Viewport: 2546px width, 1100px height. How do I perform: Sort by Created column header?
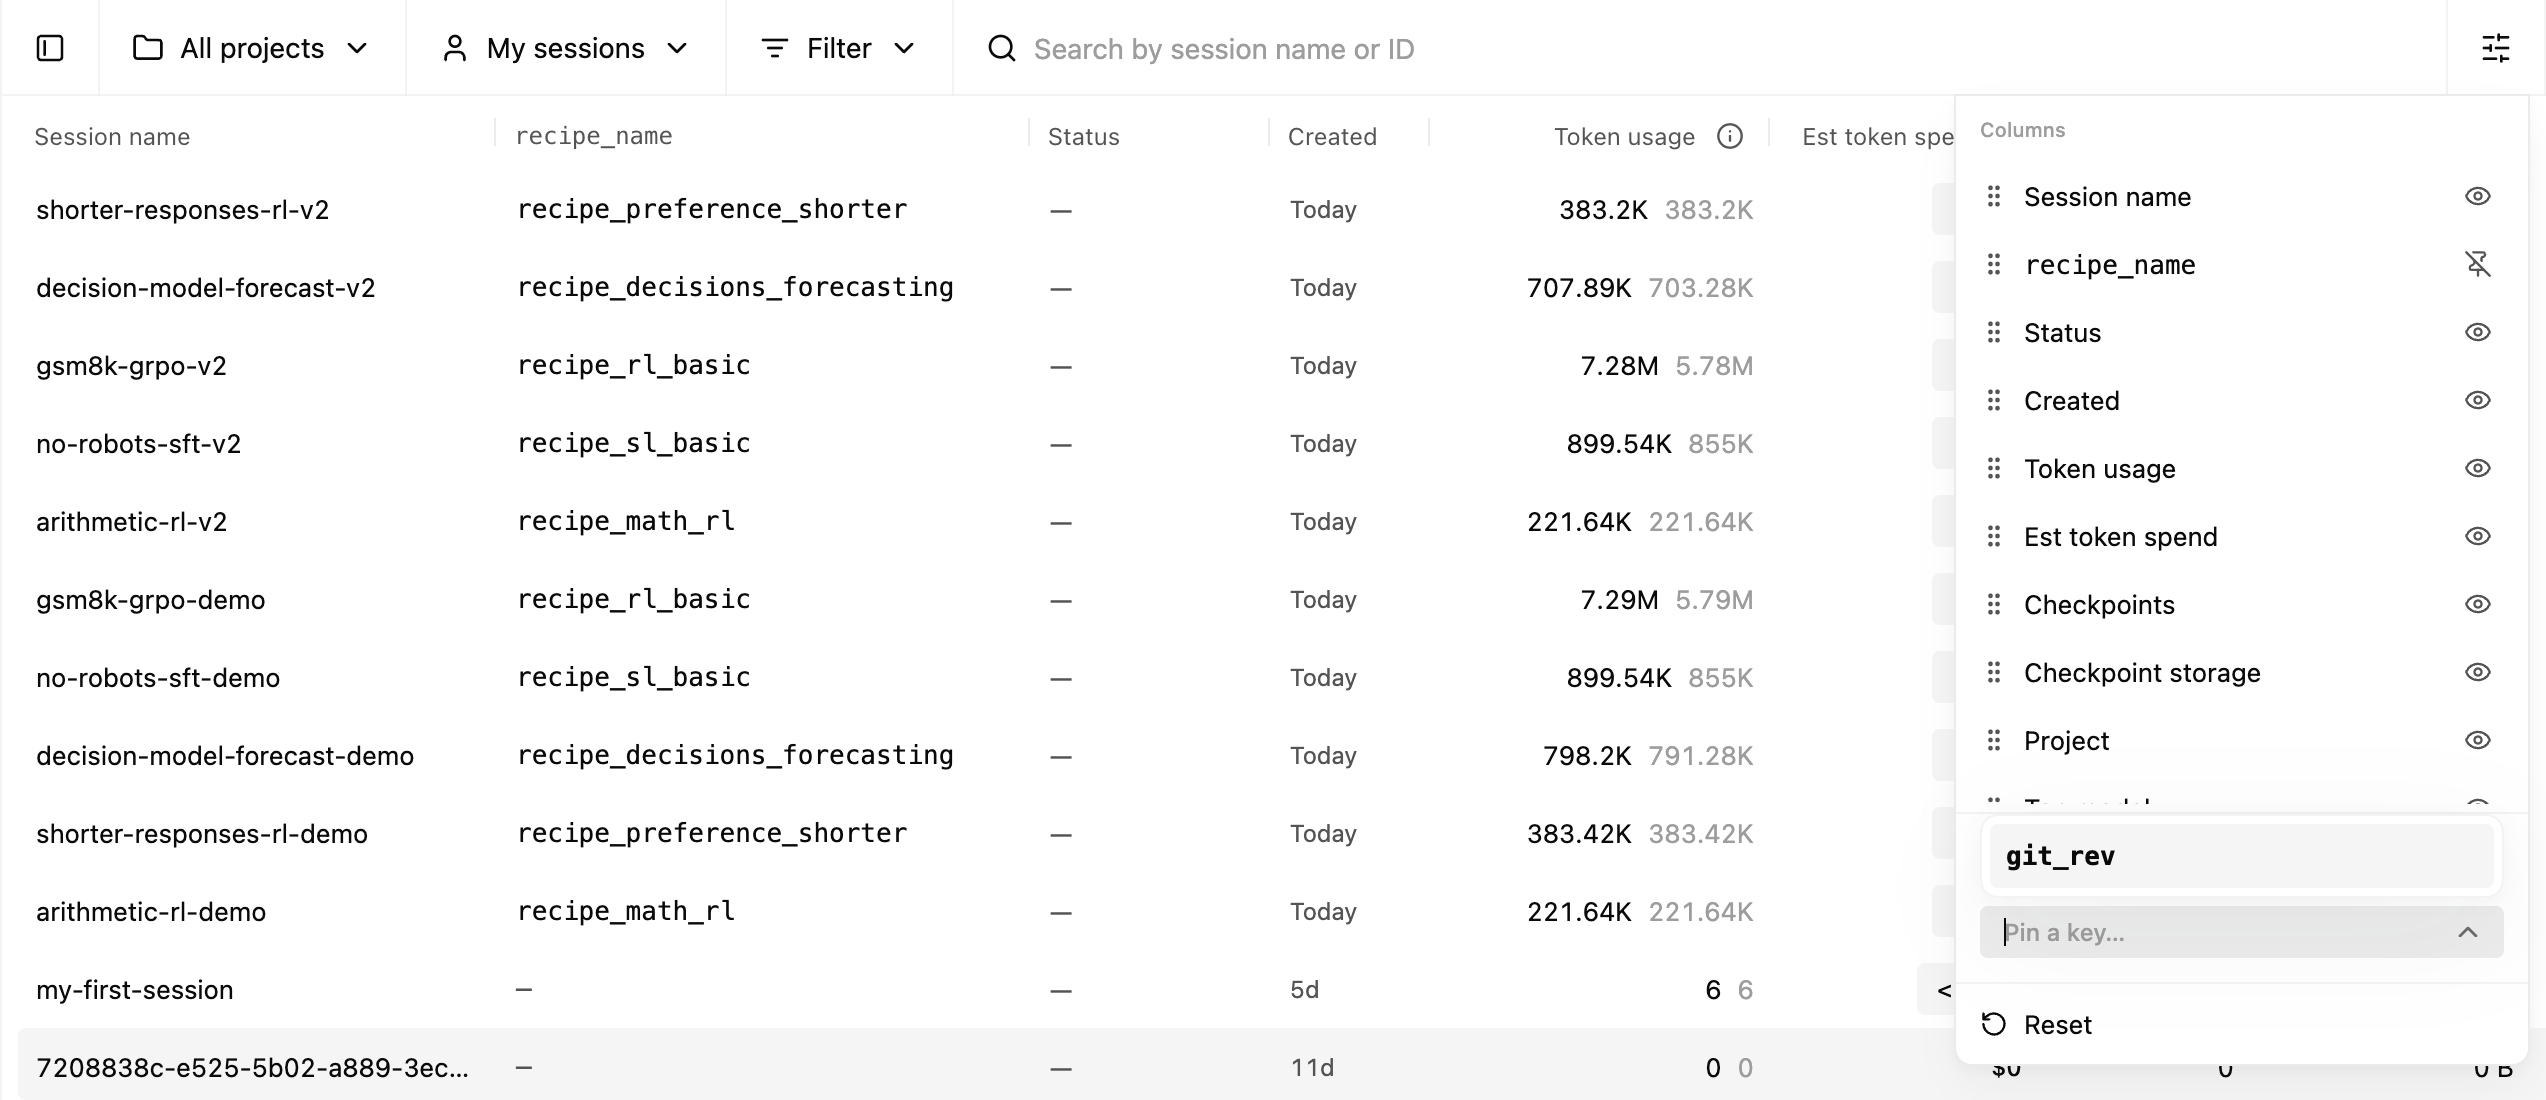1332,136
